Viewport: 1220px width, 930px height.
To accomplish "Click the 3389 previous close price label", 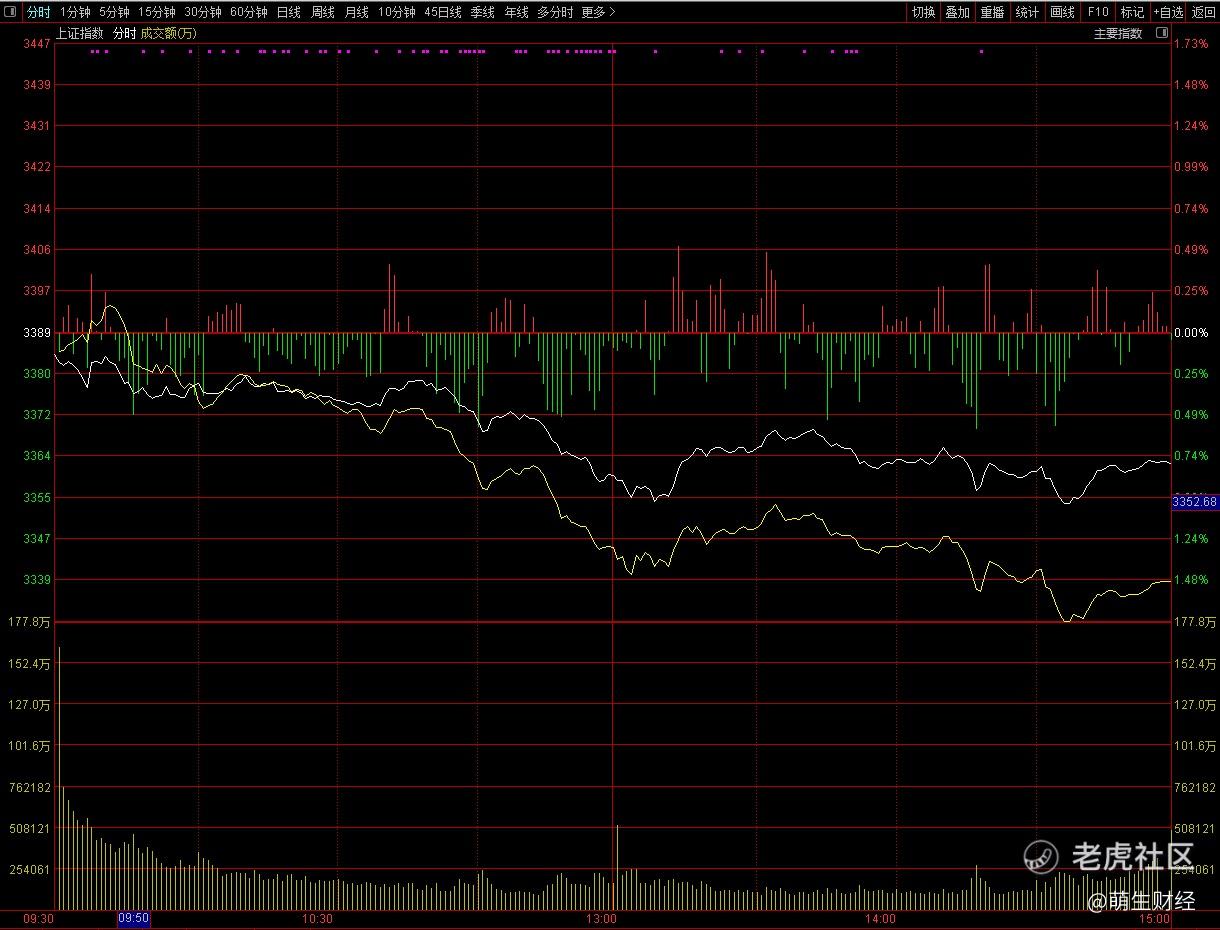I will tap(38, 332).
